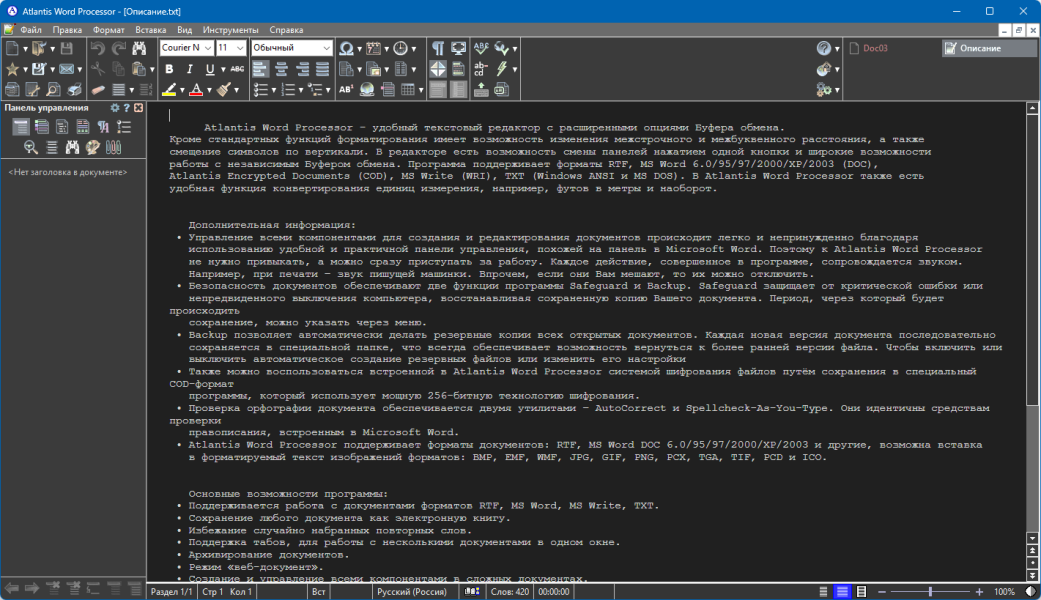1041x600 pixels.
Task: Click the zoom slider handle
Action: coord(930,591)
